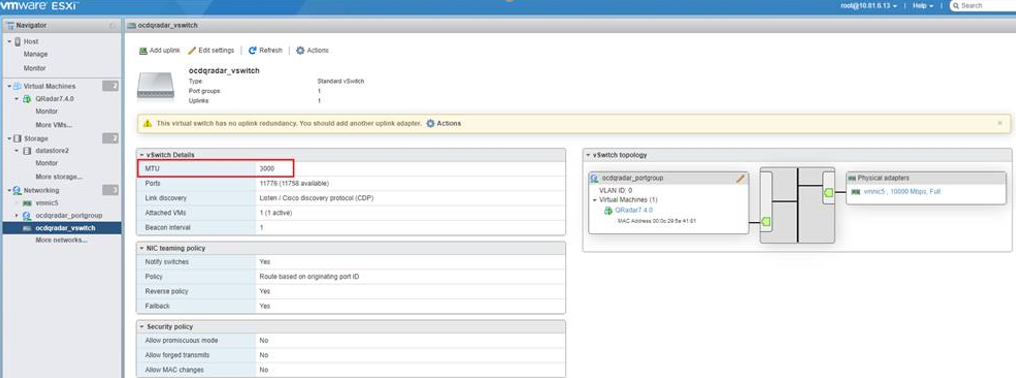Click Add uplink in the toolbar
This screenshot has width=1016, height=378.
[159, 51]
